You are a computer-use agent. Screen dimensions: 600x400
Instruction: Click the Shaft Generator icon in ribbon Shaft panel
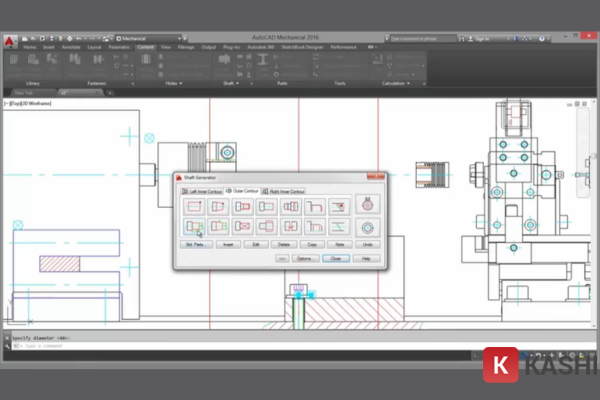coord(224,59)
